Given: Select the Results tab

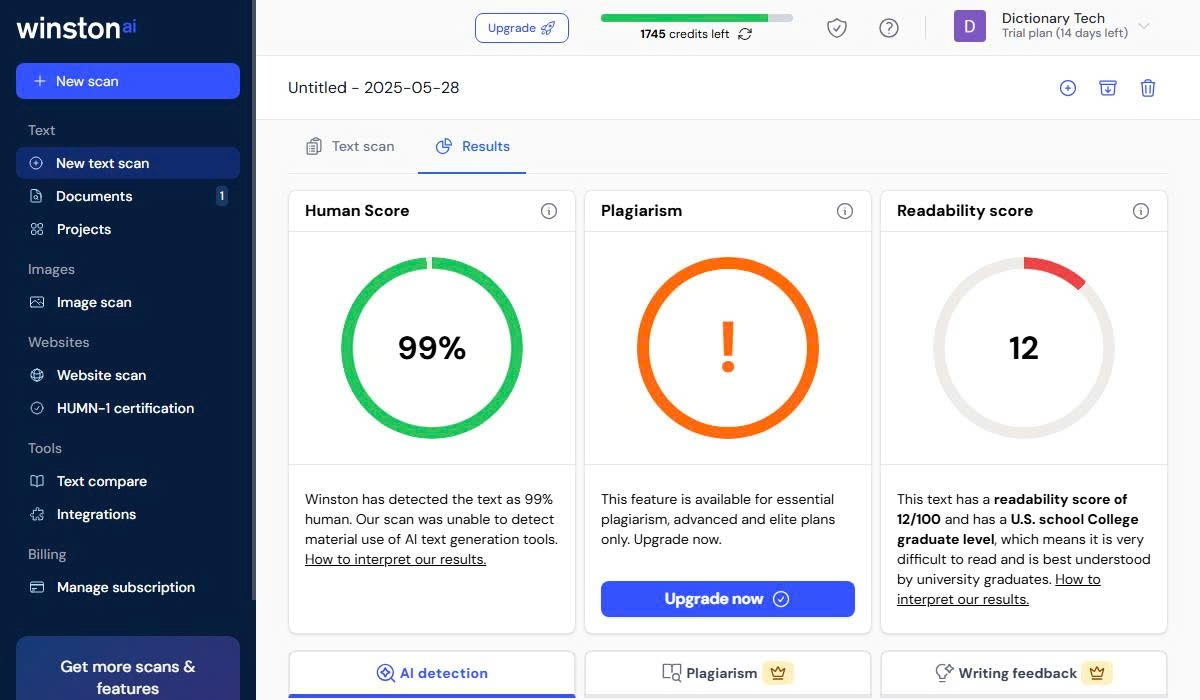Looking at the screenshot, I should 472,146.
